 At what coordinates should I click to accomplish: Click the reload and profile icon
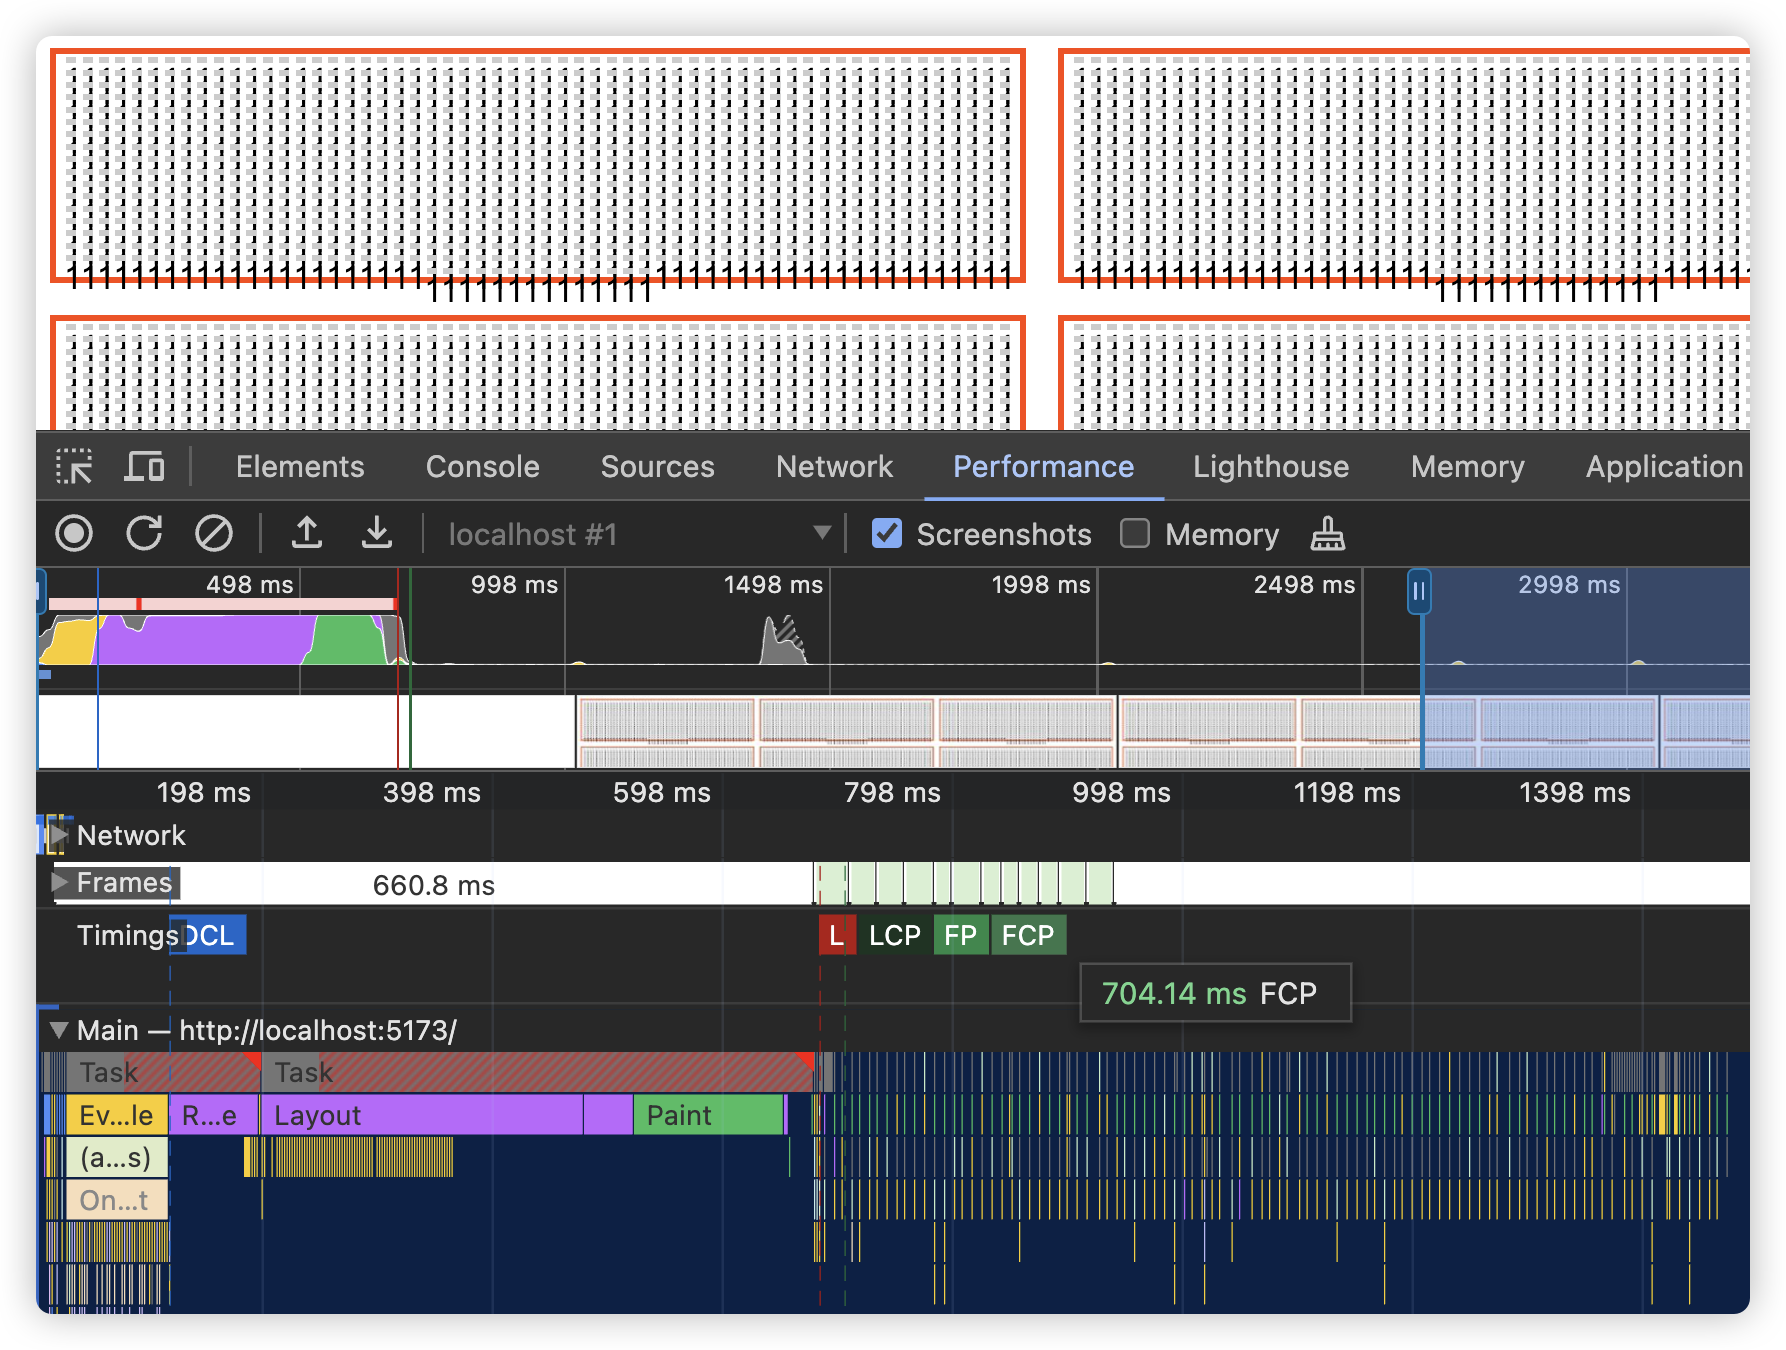(144, 534)
